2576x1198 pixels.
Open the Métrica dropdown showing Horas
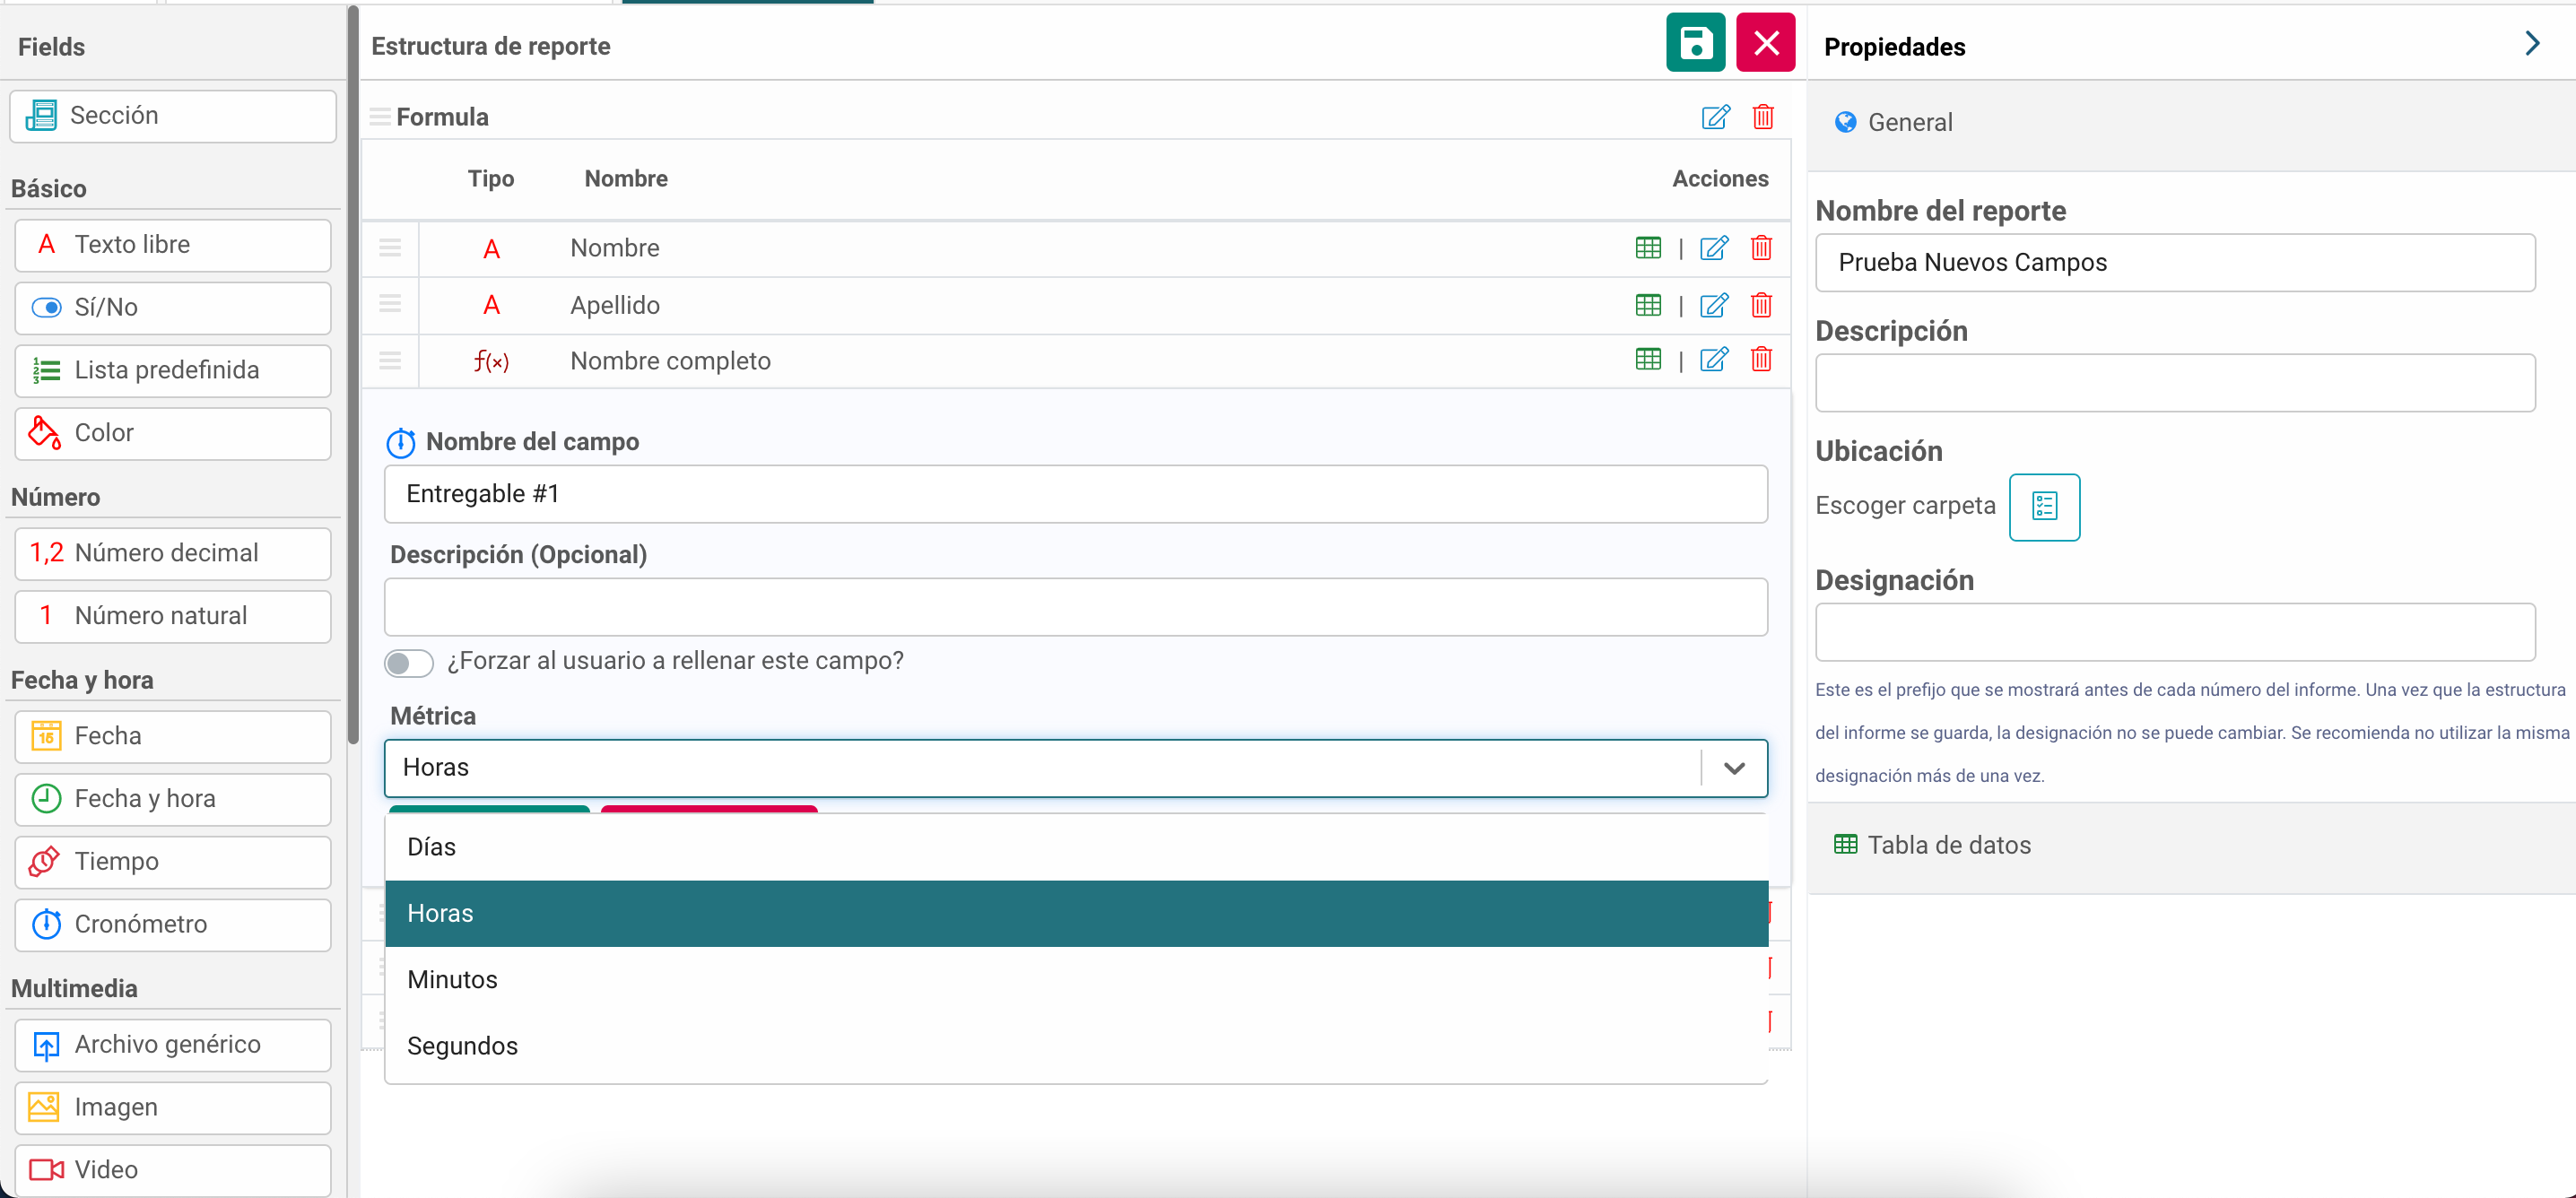pyautogui.click(x=1075, y=768)
